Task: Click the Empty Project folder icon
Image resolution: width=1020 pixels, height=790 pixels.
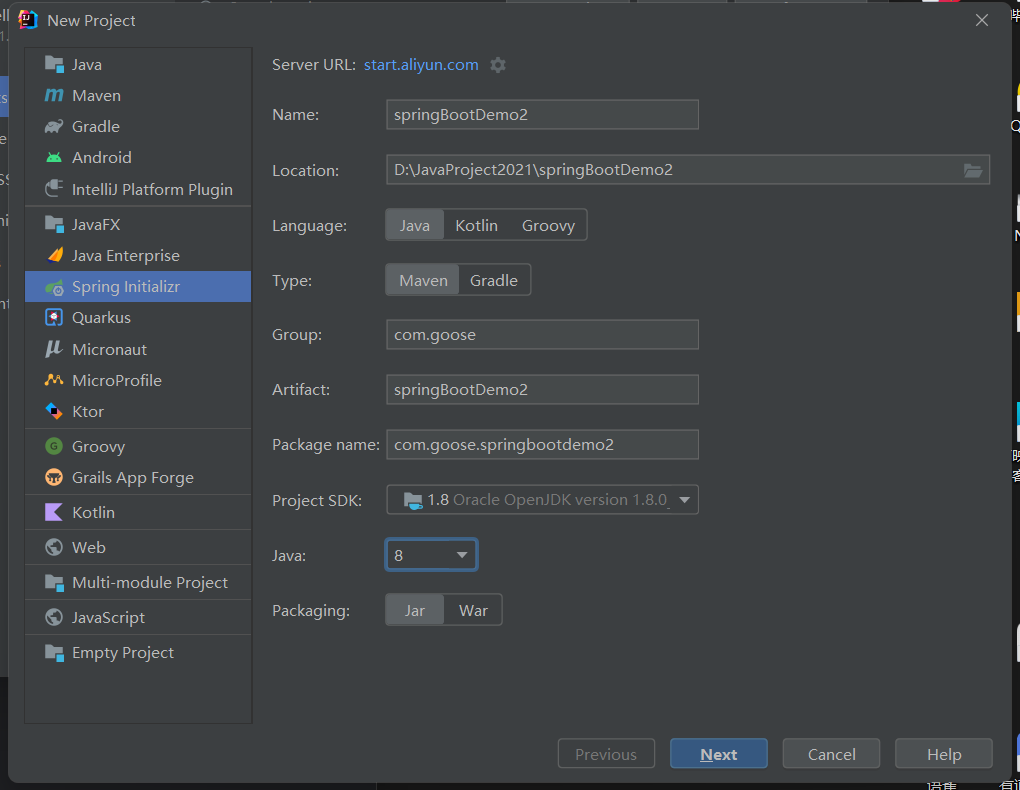Action: click(x=54, y=653)
